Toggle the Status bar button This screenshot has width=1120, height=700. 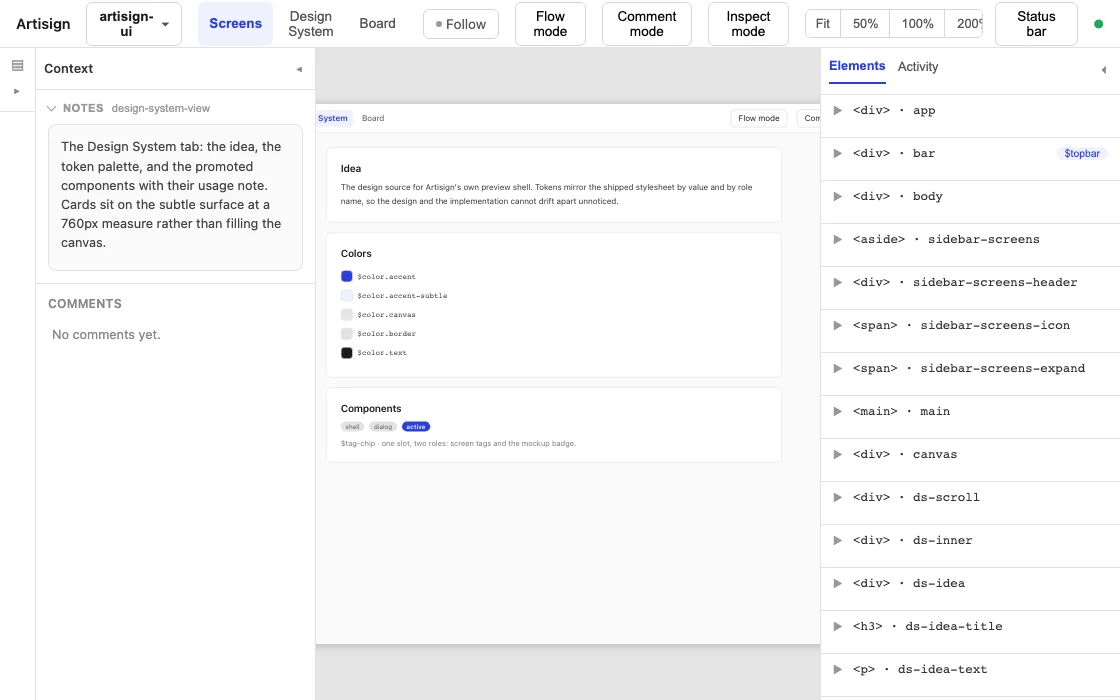coord(1036,24)
